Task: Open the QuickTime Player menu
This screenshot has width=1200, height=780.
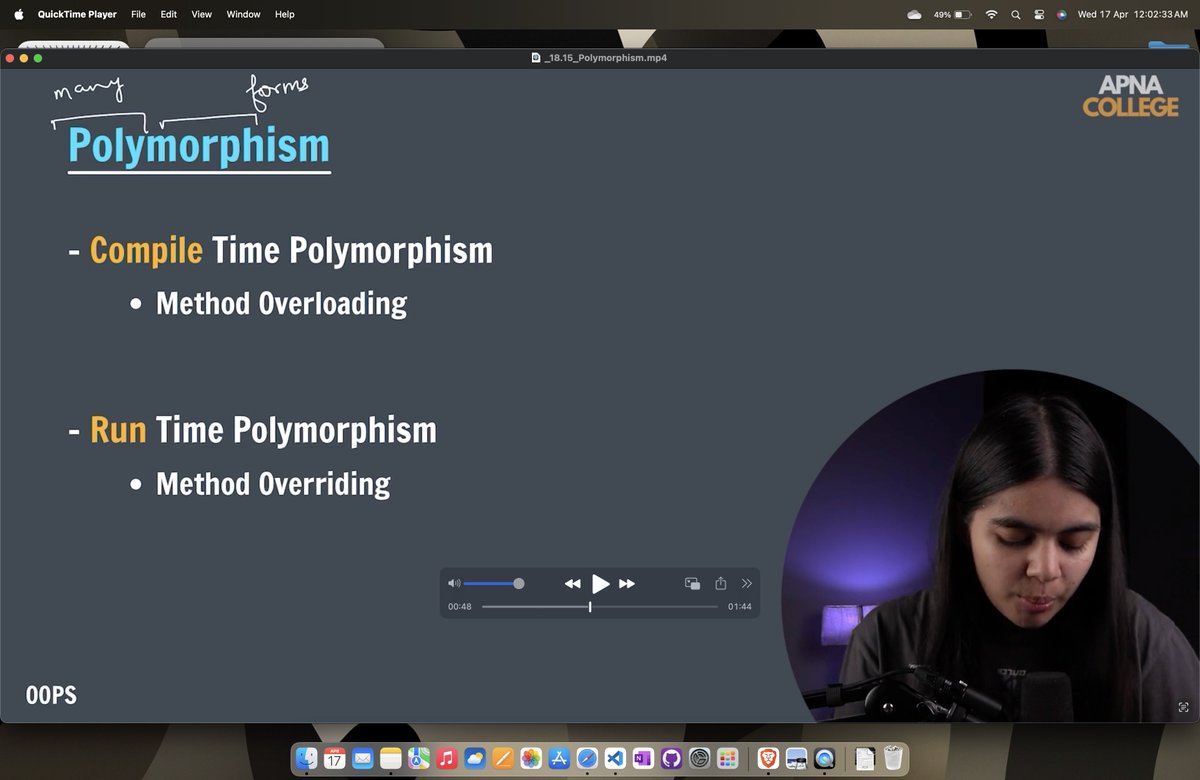Action: pyautogui.click(x=77, y=14)
